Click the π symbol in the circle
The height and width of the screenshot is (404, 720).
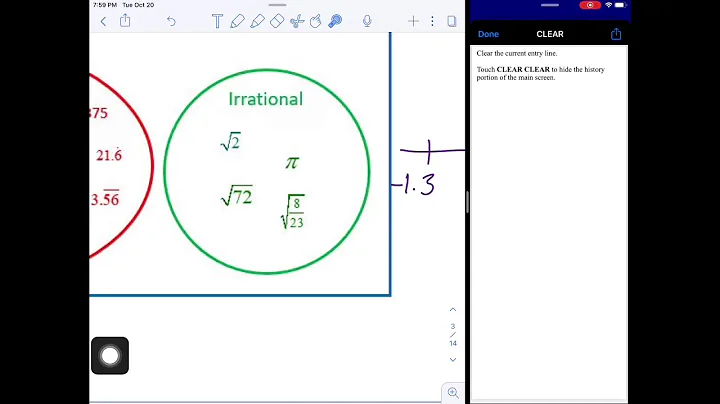[x=292, y=162]
